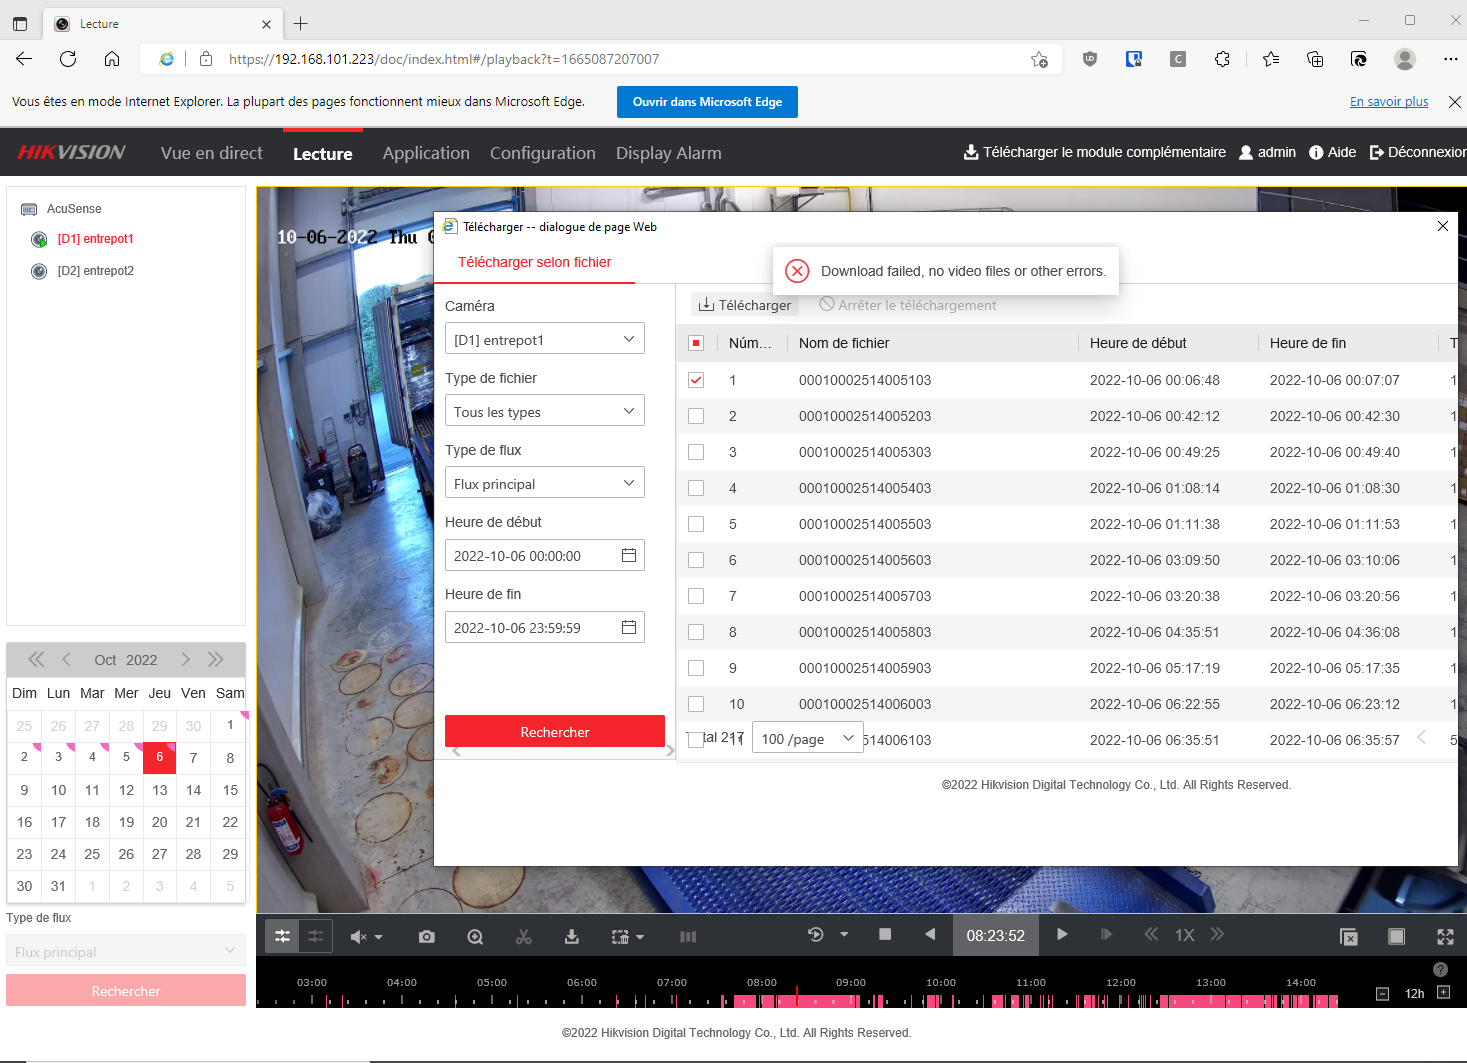Open the 100 /page dropdown
Image resolution: width=1467 pixels, height=1063 pixels.
(807, 739)
